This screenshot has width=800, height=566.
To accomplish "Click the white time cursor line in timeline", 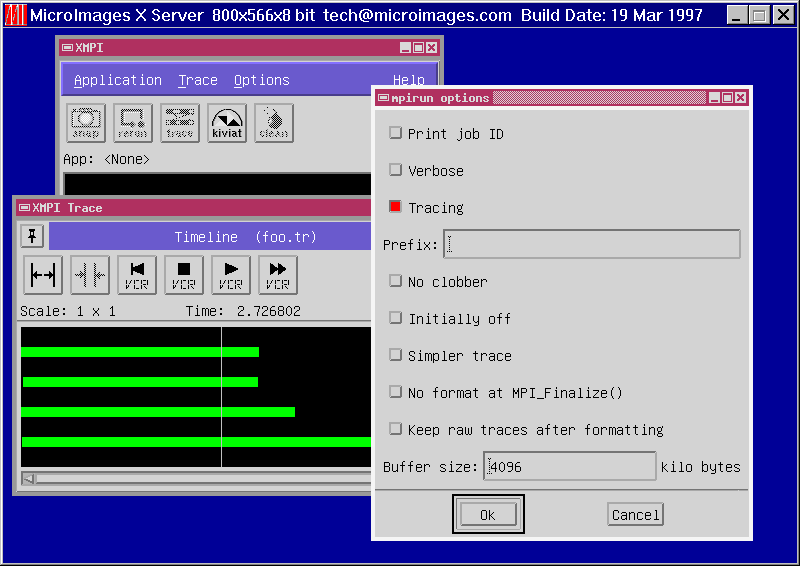I will coord(221,397).
